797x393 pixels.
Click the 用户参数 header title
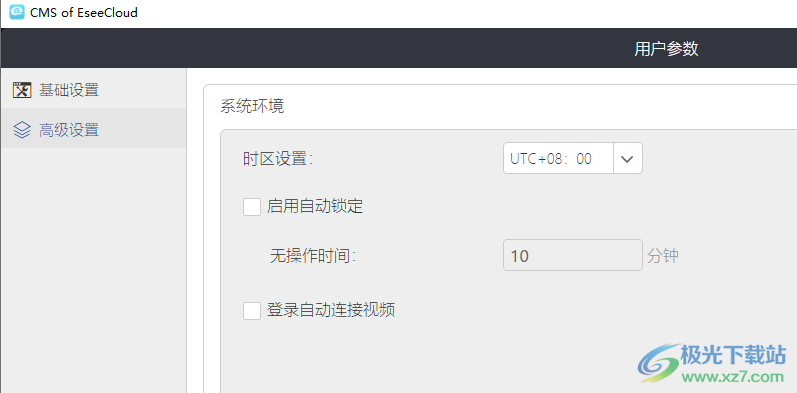click(x=666, y=48)
